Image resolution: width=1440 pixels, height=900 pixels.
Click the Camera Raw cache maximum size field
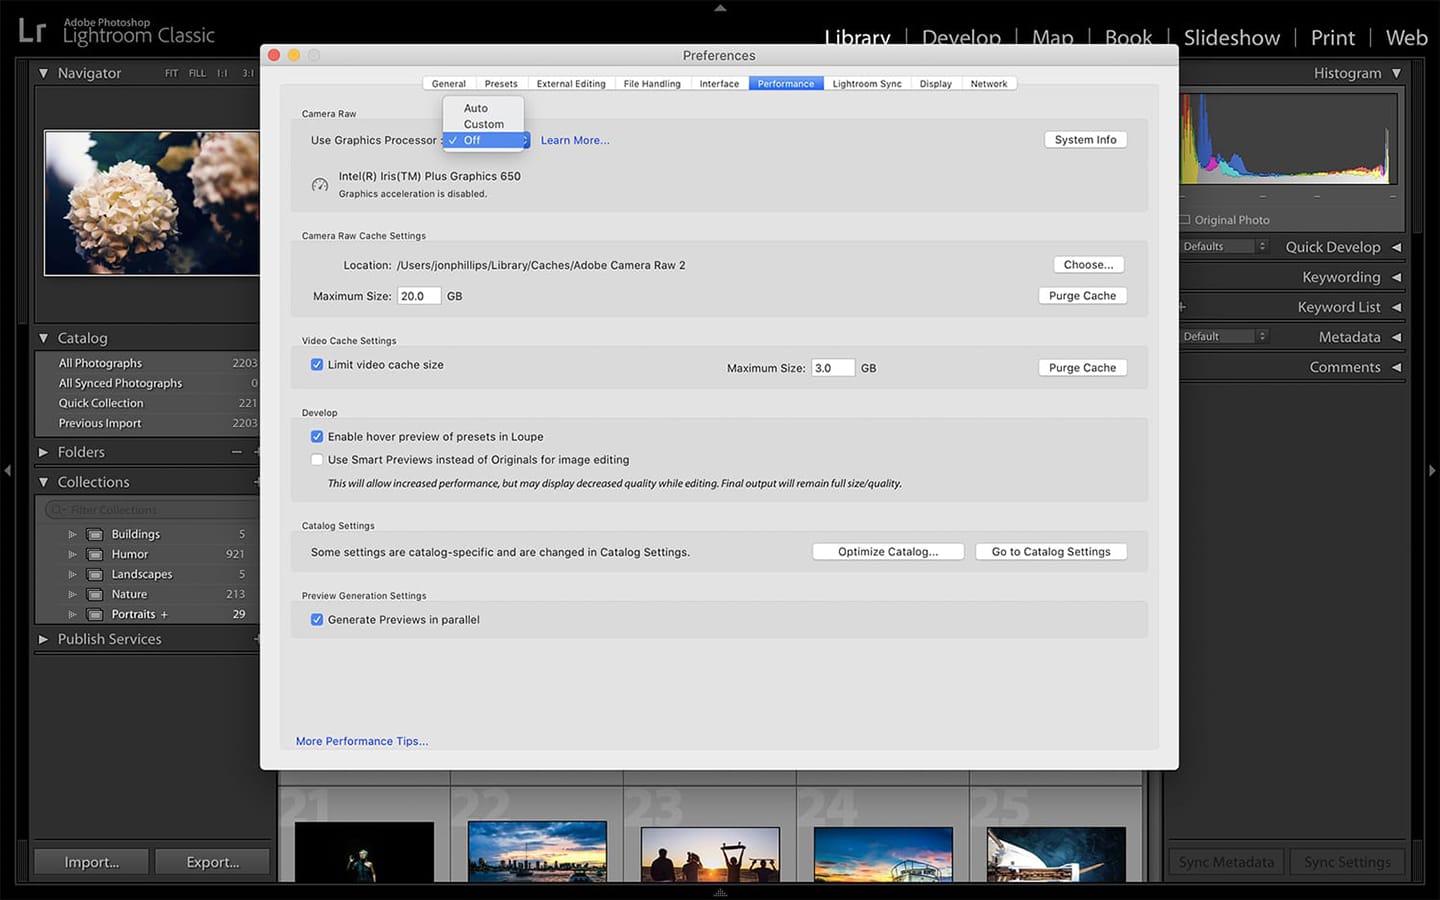click(419, 296)
